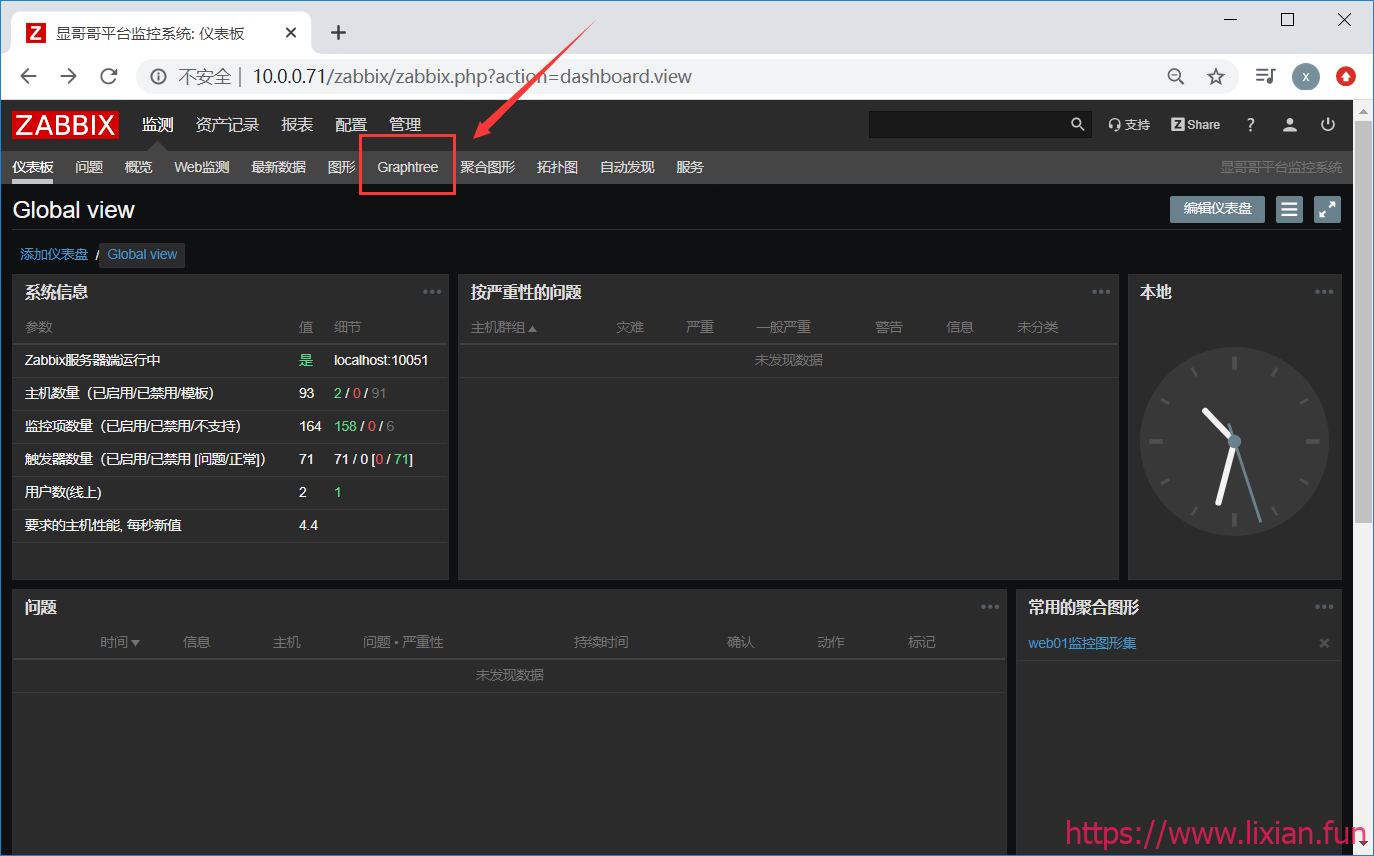This screenshot has width=1374, height=856.
Task: Switch to 问题 submenu tab
Action: 89,167
